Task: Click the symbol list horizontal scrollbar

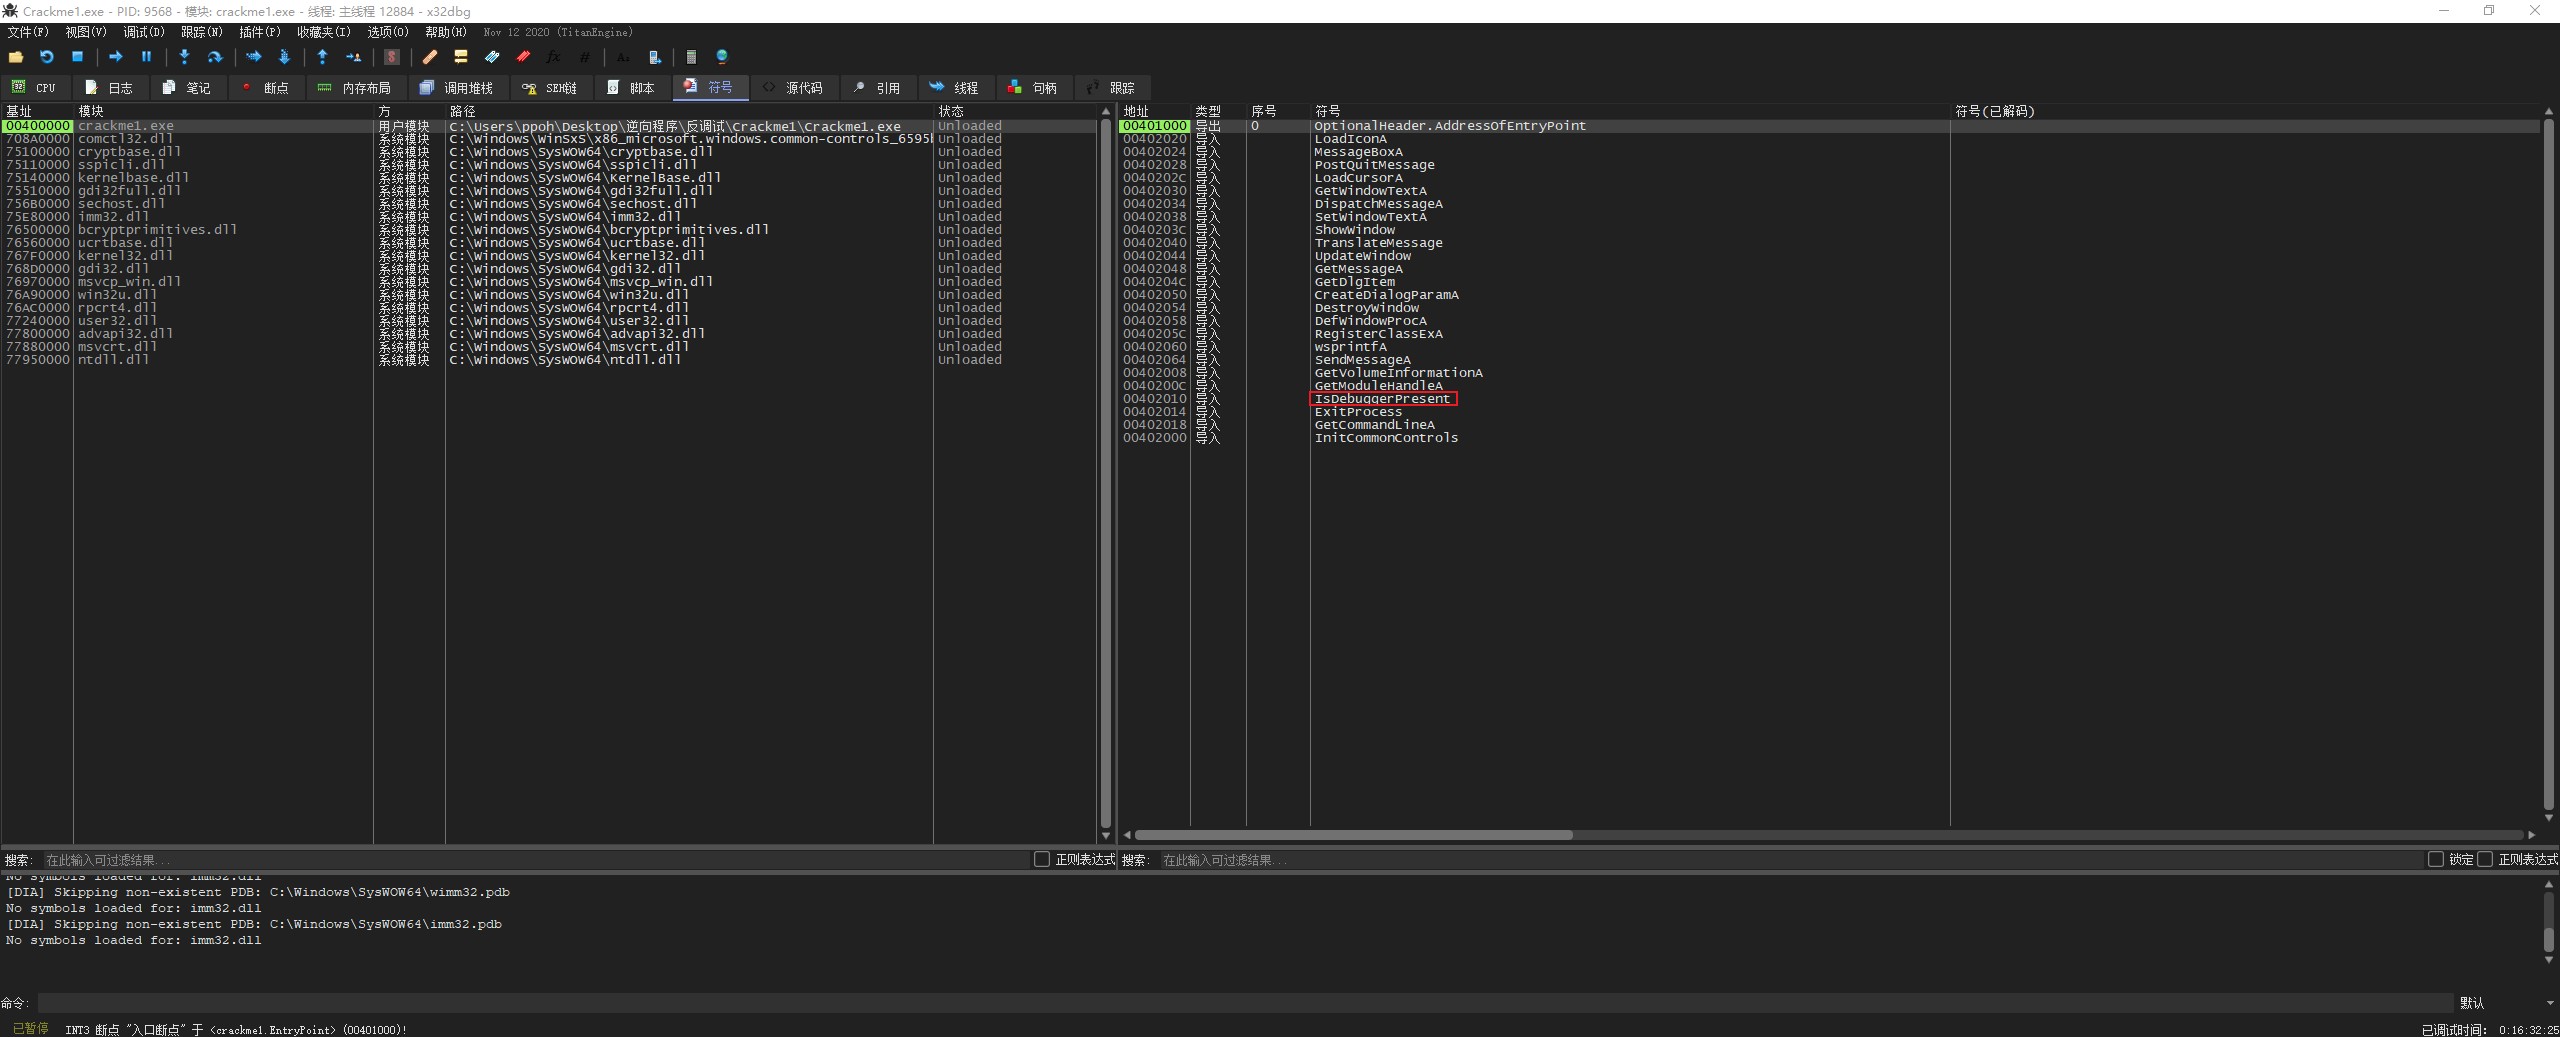Action: [x=1352, y=835]
